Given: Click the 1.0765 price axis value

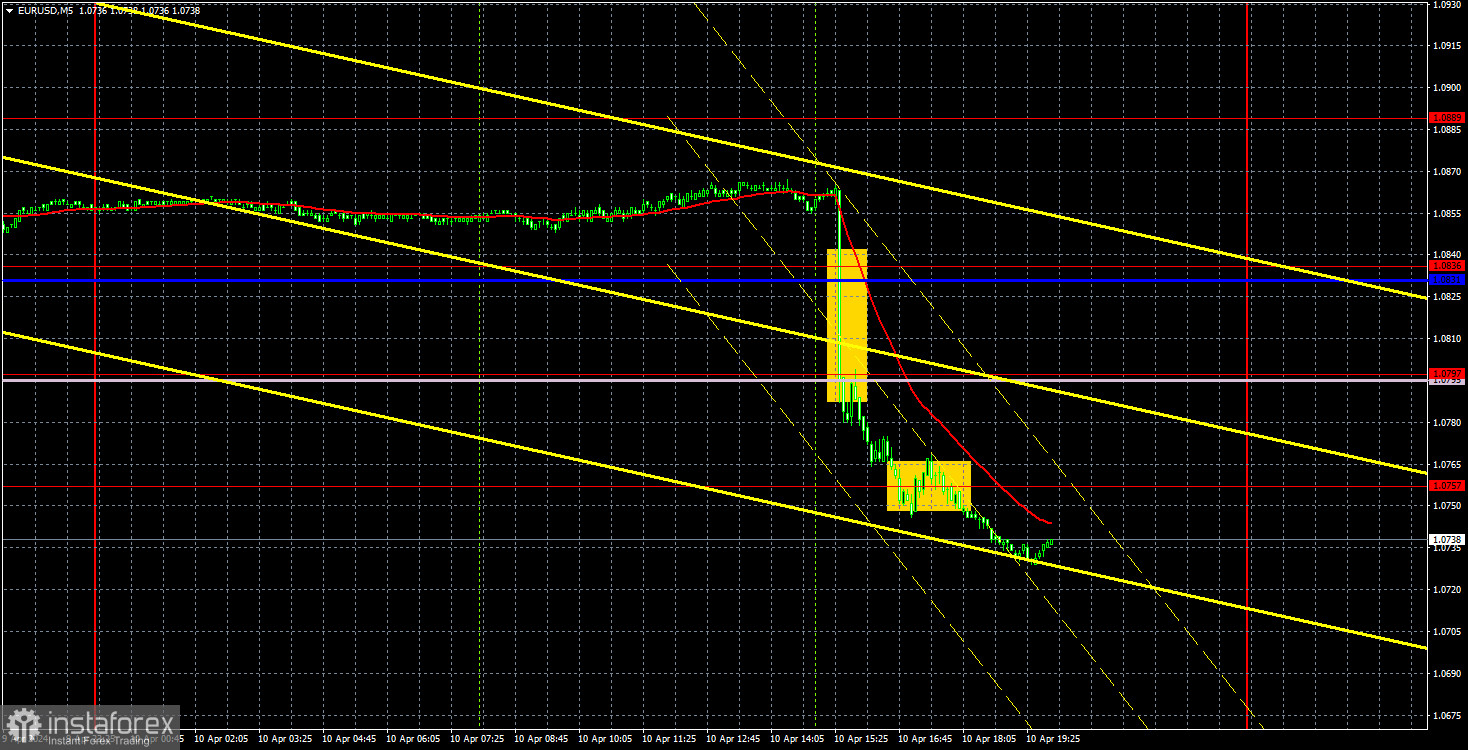Looking at the screenshot, I should point(1448,465).
